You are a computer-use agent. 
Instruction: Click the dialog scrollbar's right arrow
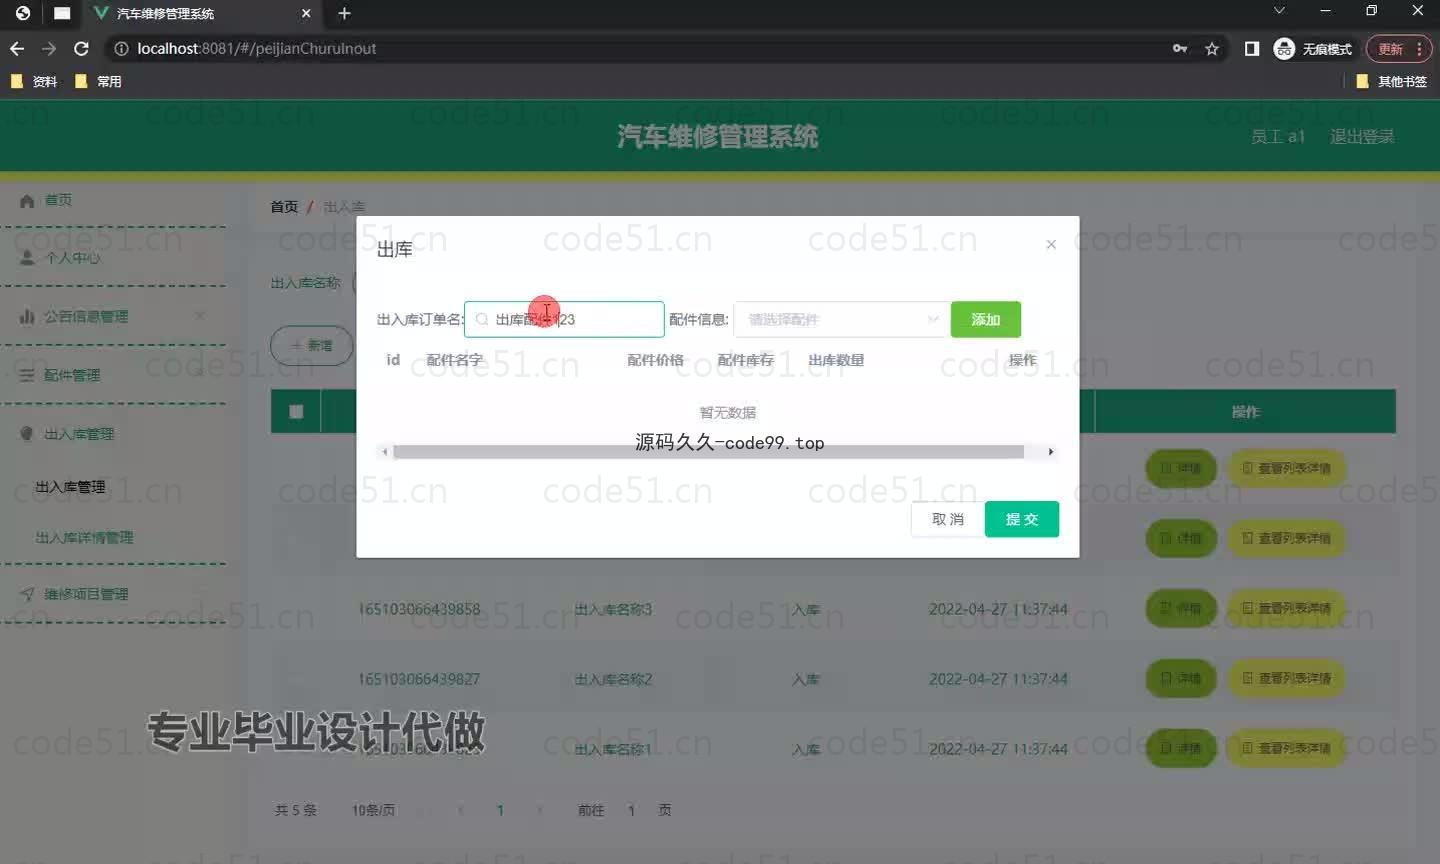pyautogui.click(x=1051, y=452)
